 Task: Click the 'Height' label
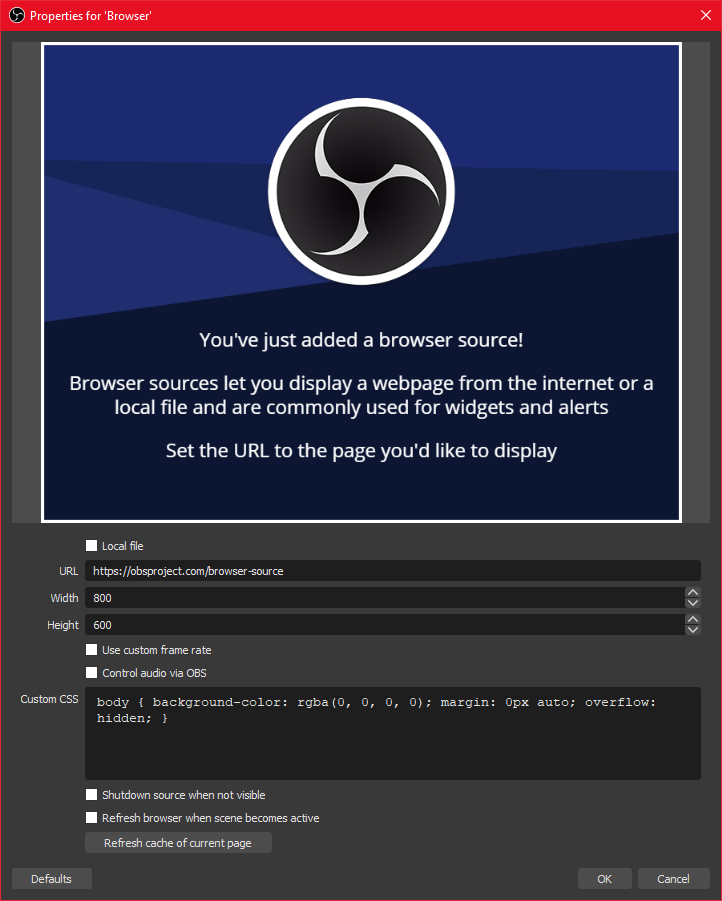click(63, 625)
